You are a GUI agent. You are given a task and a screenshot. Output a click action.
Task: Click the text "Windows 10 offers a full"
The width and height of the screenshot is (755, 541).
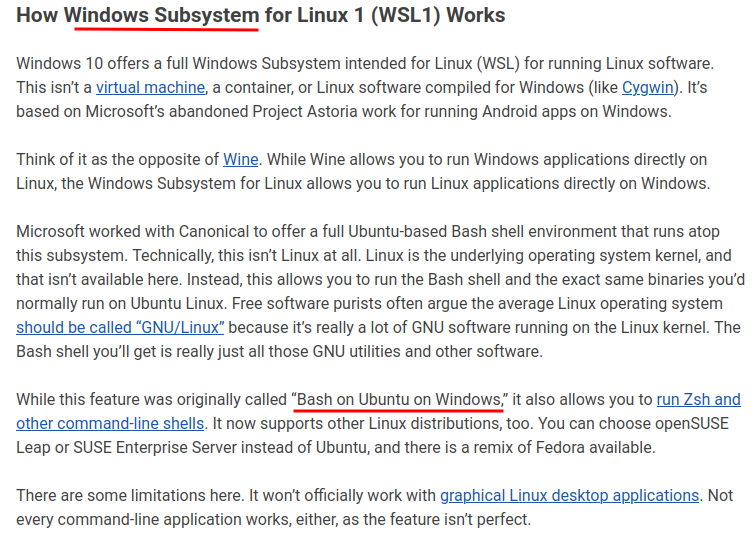[102, 64]
